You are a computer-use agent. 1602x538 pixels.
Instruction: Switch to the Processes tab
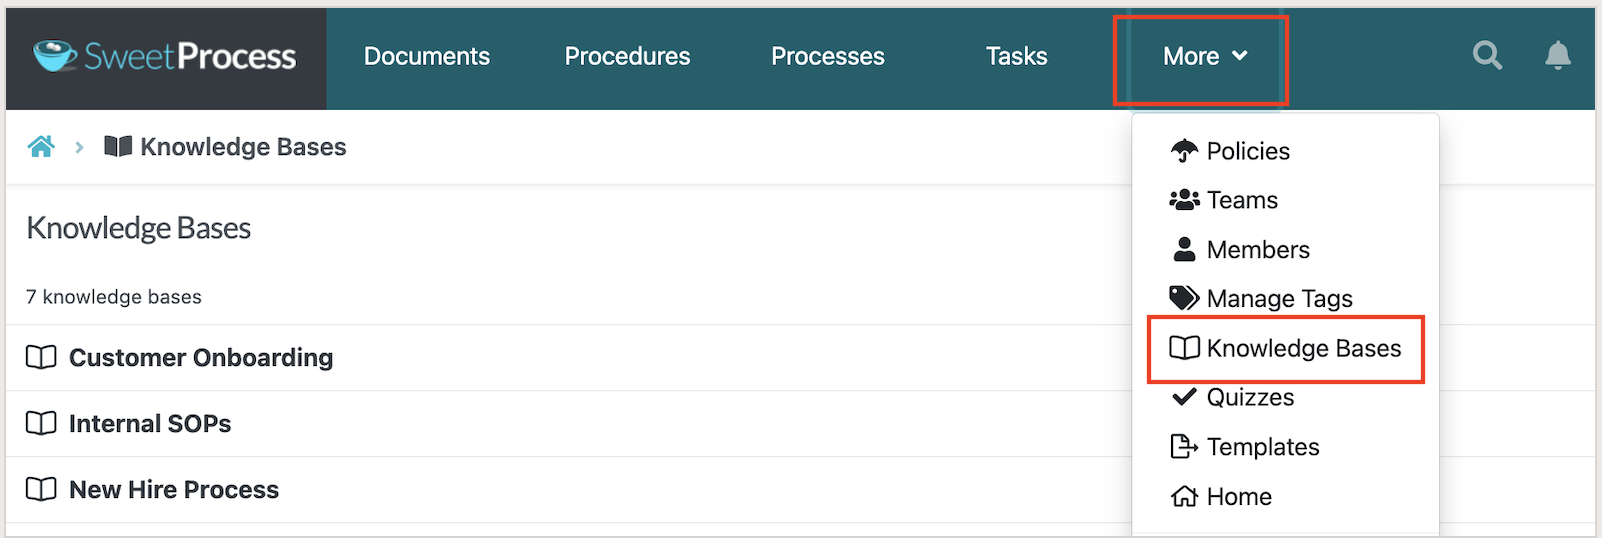(828, 56)
